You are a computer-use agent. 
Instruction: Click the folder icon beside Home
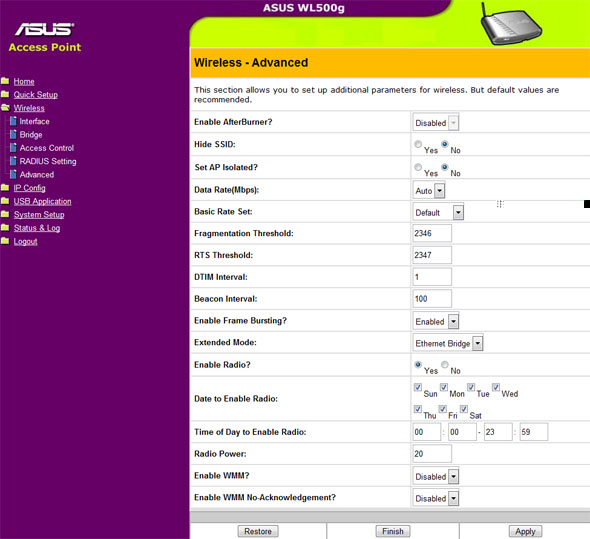tap(5, 81)
